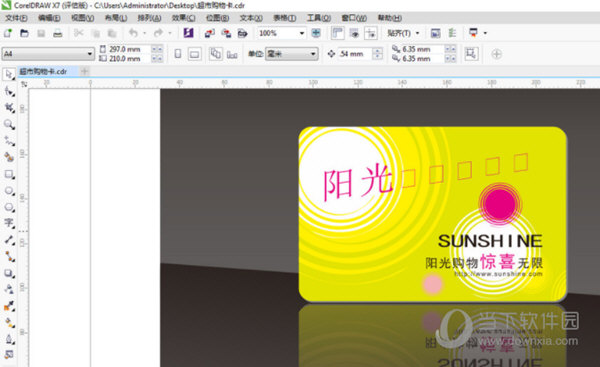Toggle Treat as filled button
This screenshot has height=367, width=600.
[x=471, y=54]
